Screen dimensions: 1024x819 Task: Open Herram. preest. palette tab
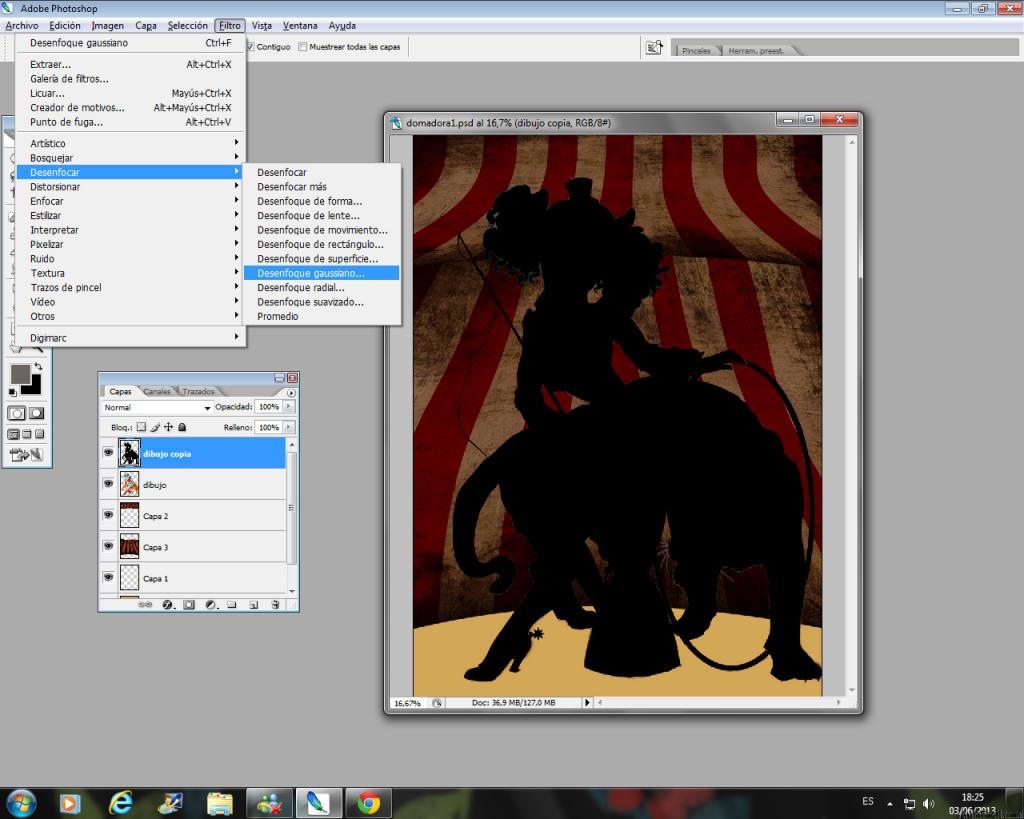coord(756,50)
